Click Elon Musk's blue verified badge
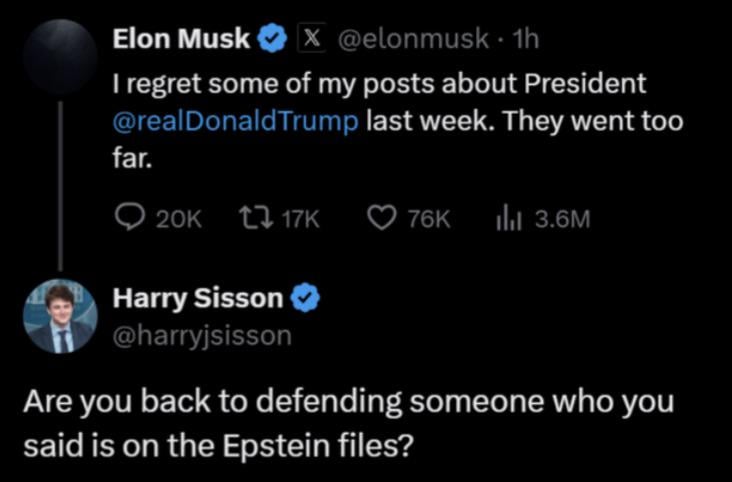This screenshot has height=482, width=732. pos(270,40)
